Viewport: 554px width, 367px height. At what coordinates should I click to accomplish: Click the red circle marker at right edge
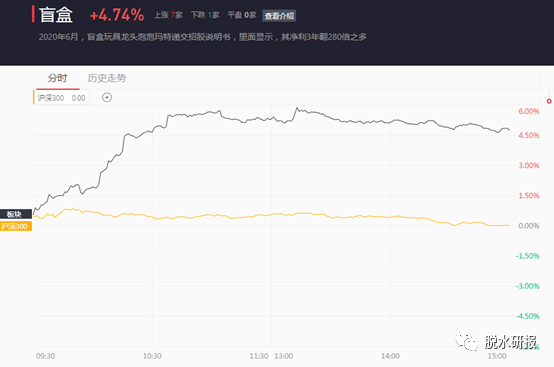click(549, 101)
